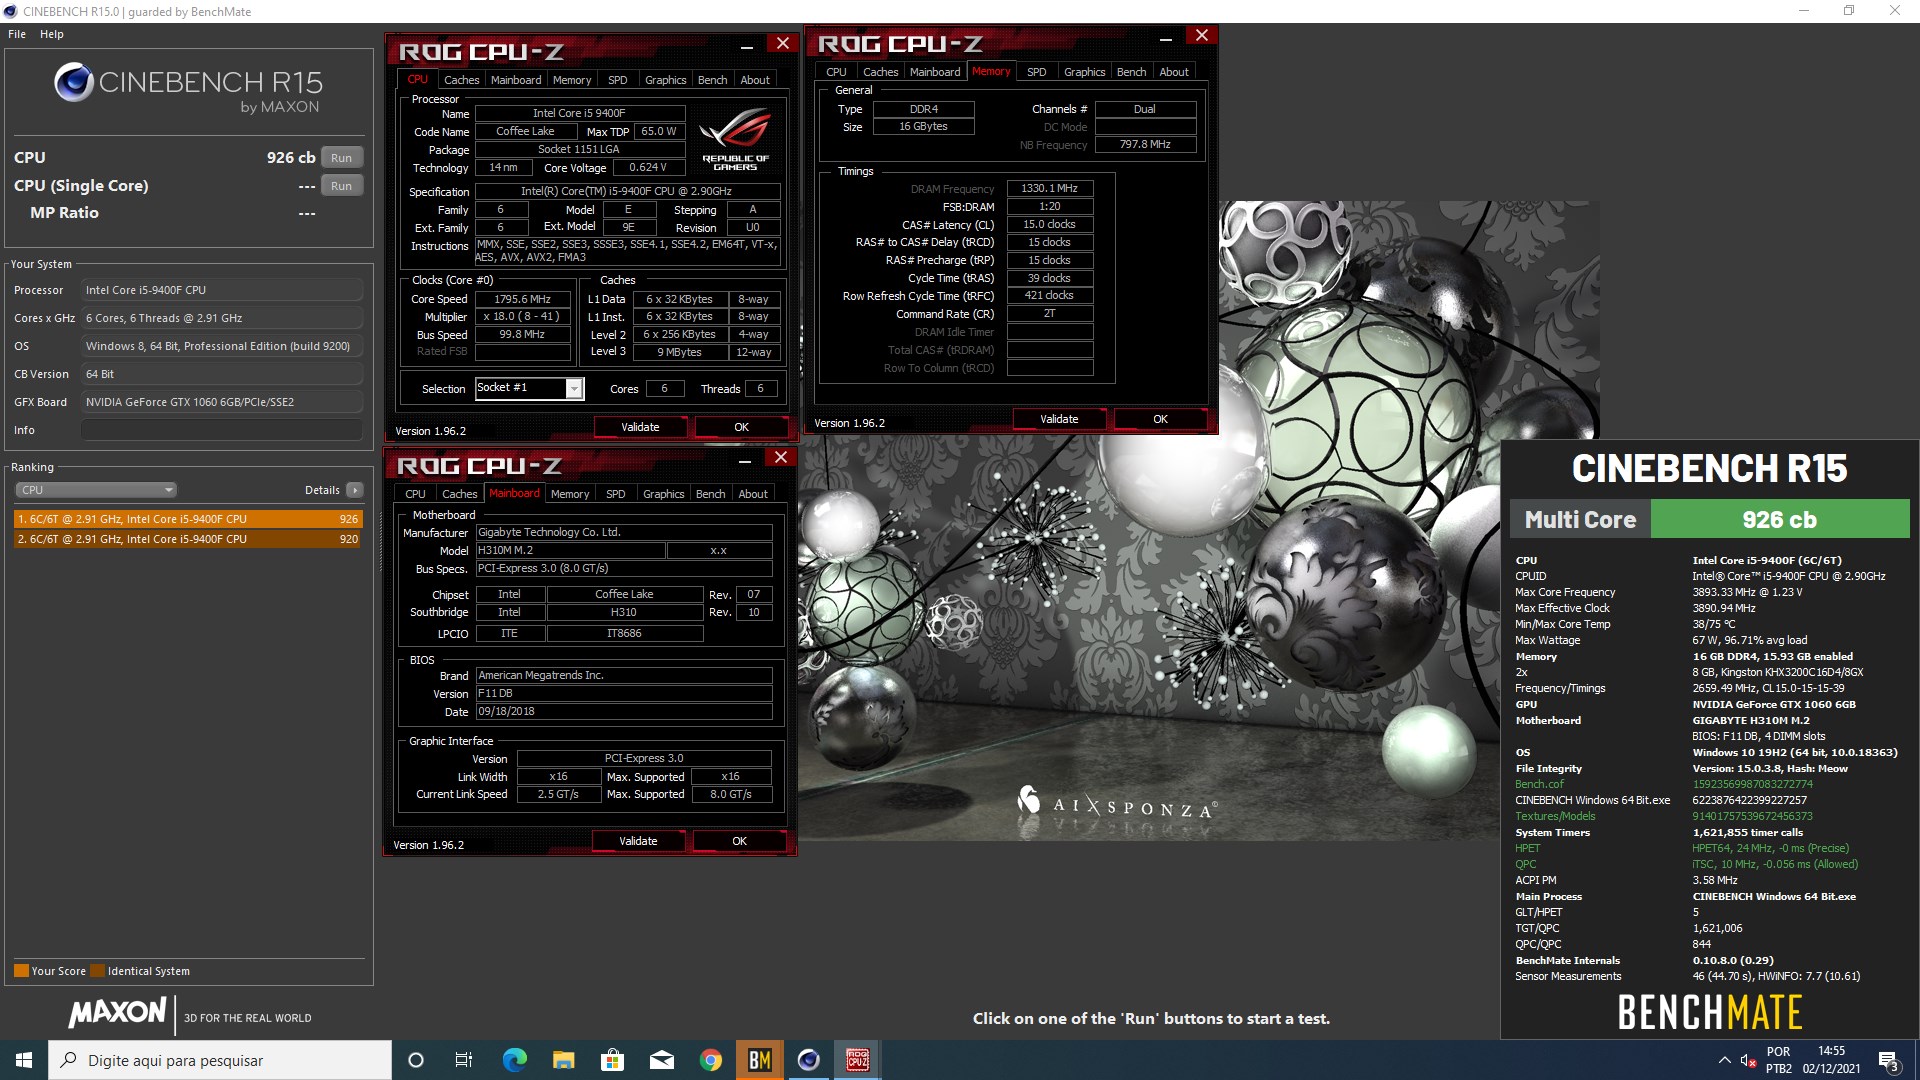This screenshot has height=1080, width=1920.
Task: Click the ROG Republic of Gamers logo
Action: pyautogui.click(x=736, y=138)
